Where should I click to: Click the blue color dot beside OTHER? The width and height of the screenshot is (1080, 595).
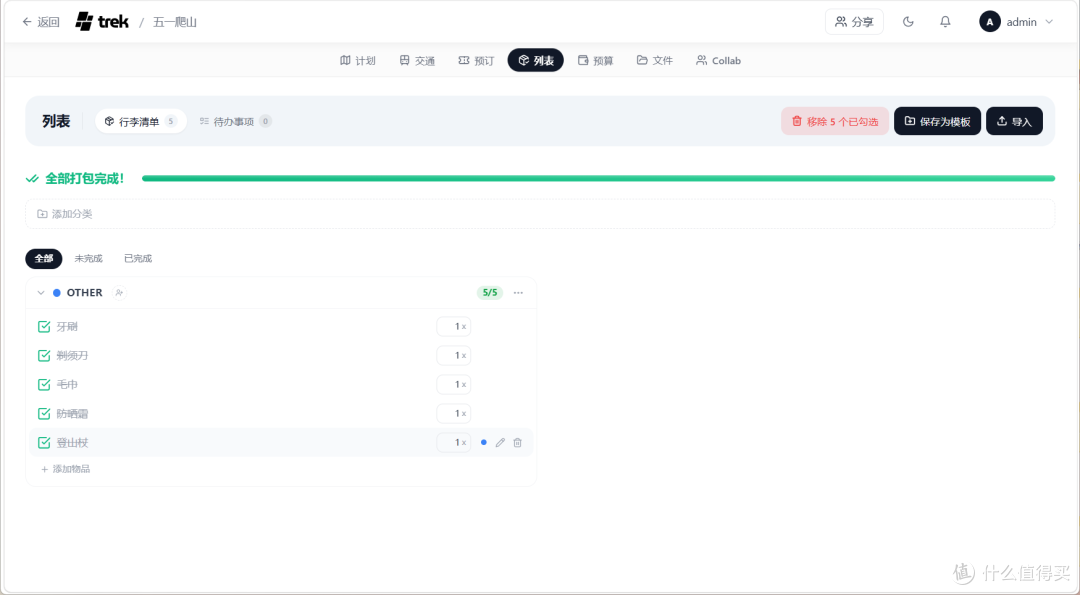56,293
